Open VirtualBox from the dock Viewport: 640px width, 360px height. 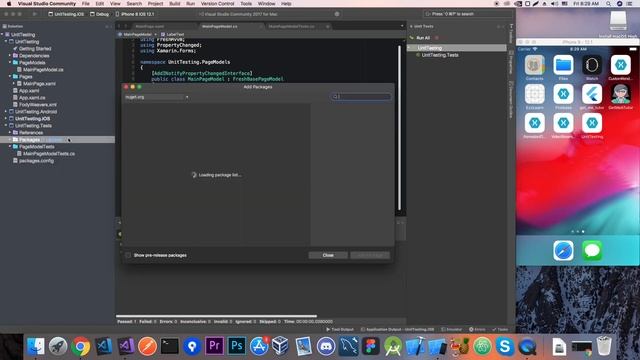[x=281, y=347]
